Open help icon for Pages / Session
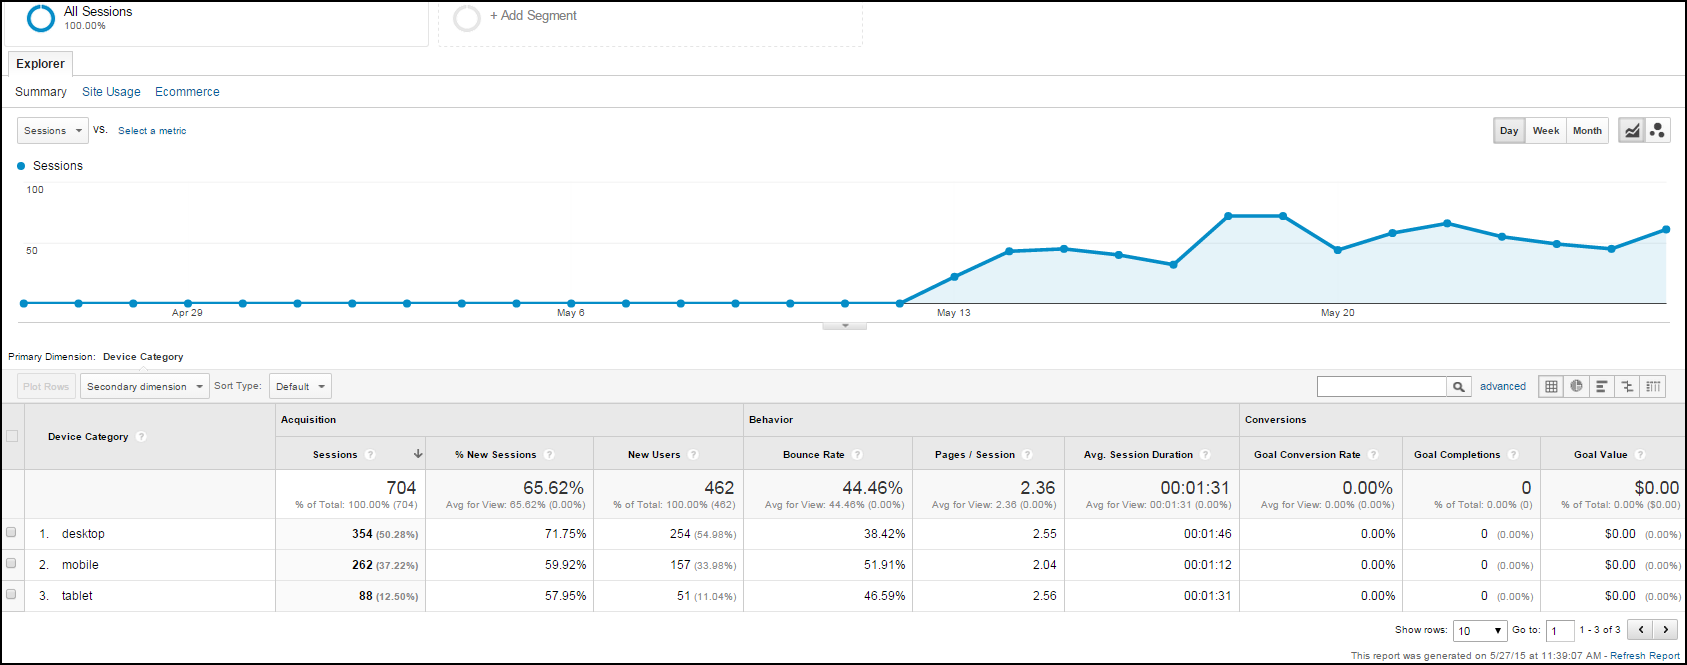The width and height of the screenshot is (1687, 665). click(1027, 455)
